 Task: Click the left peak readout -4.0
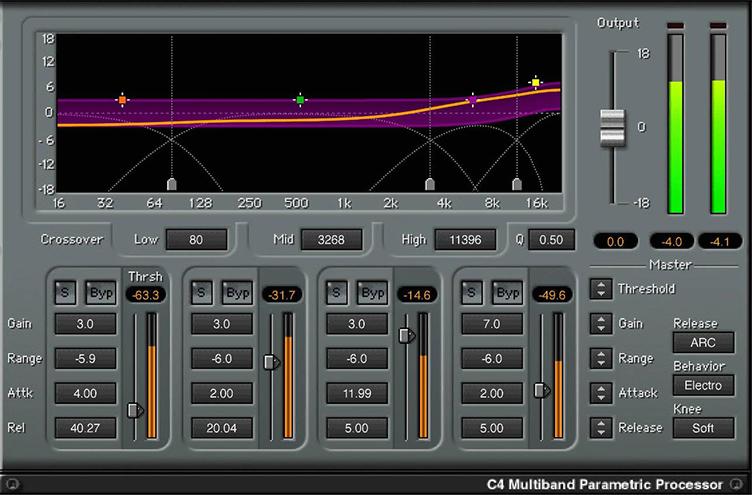(671, 241)
